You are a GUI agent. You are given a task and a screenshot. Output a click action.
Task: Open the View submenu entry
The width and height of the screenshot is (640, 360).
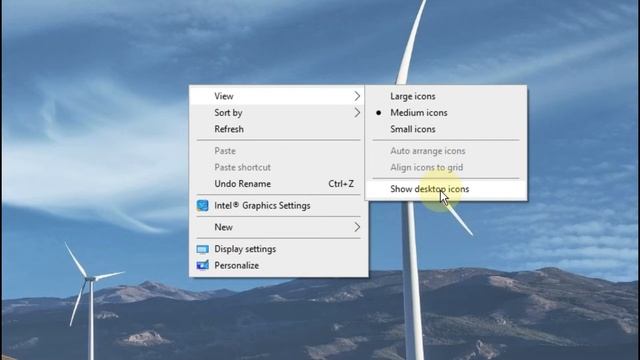click(278, 96)
